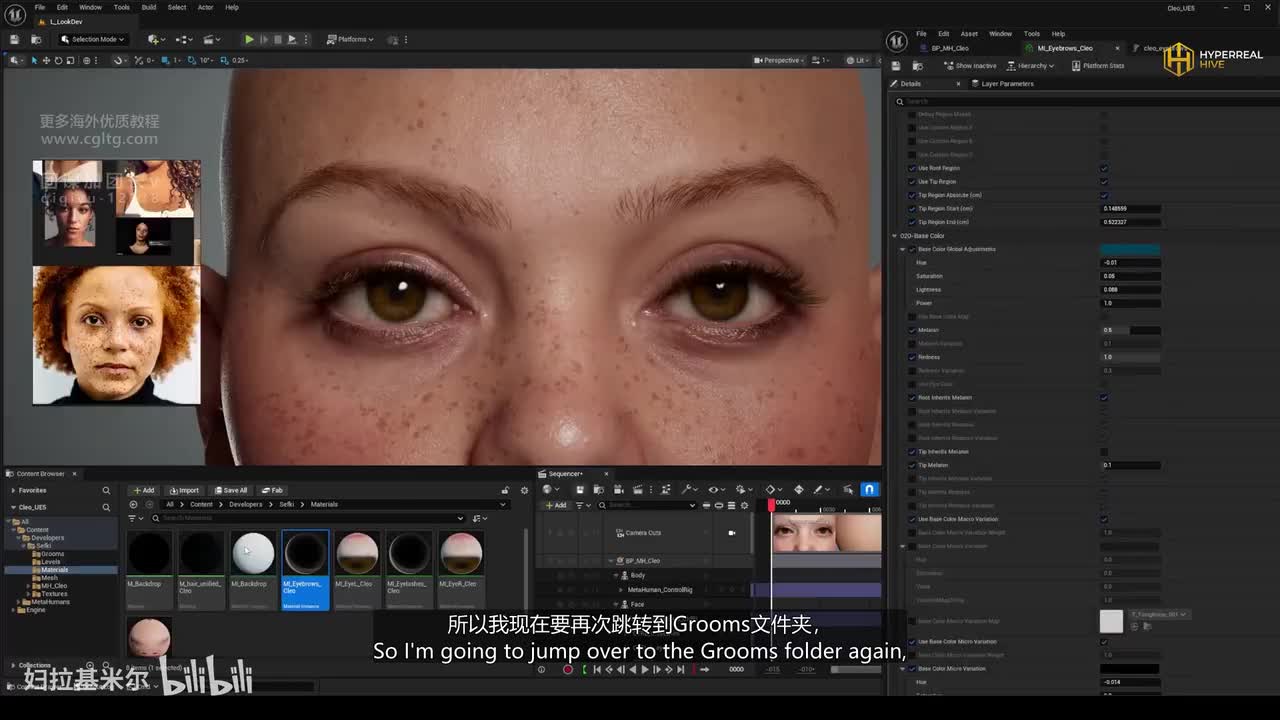1280x720 pixels.
Task: Select the scale gizmo tool
Action: 68,60
